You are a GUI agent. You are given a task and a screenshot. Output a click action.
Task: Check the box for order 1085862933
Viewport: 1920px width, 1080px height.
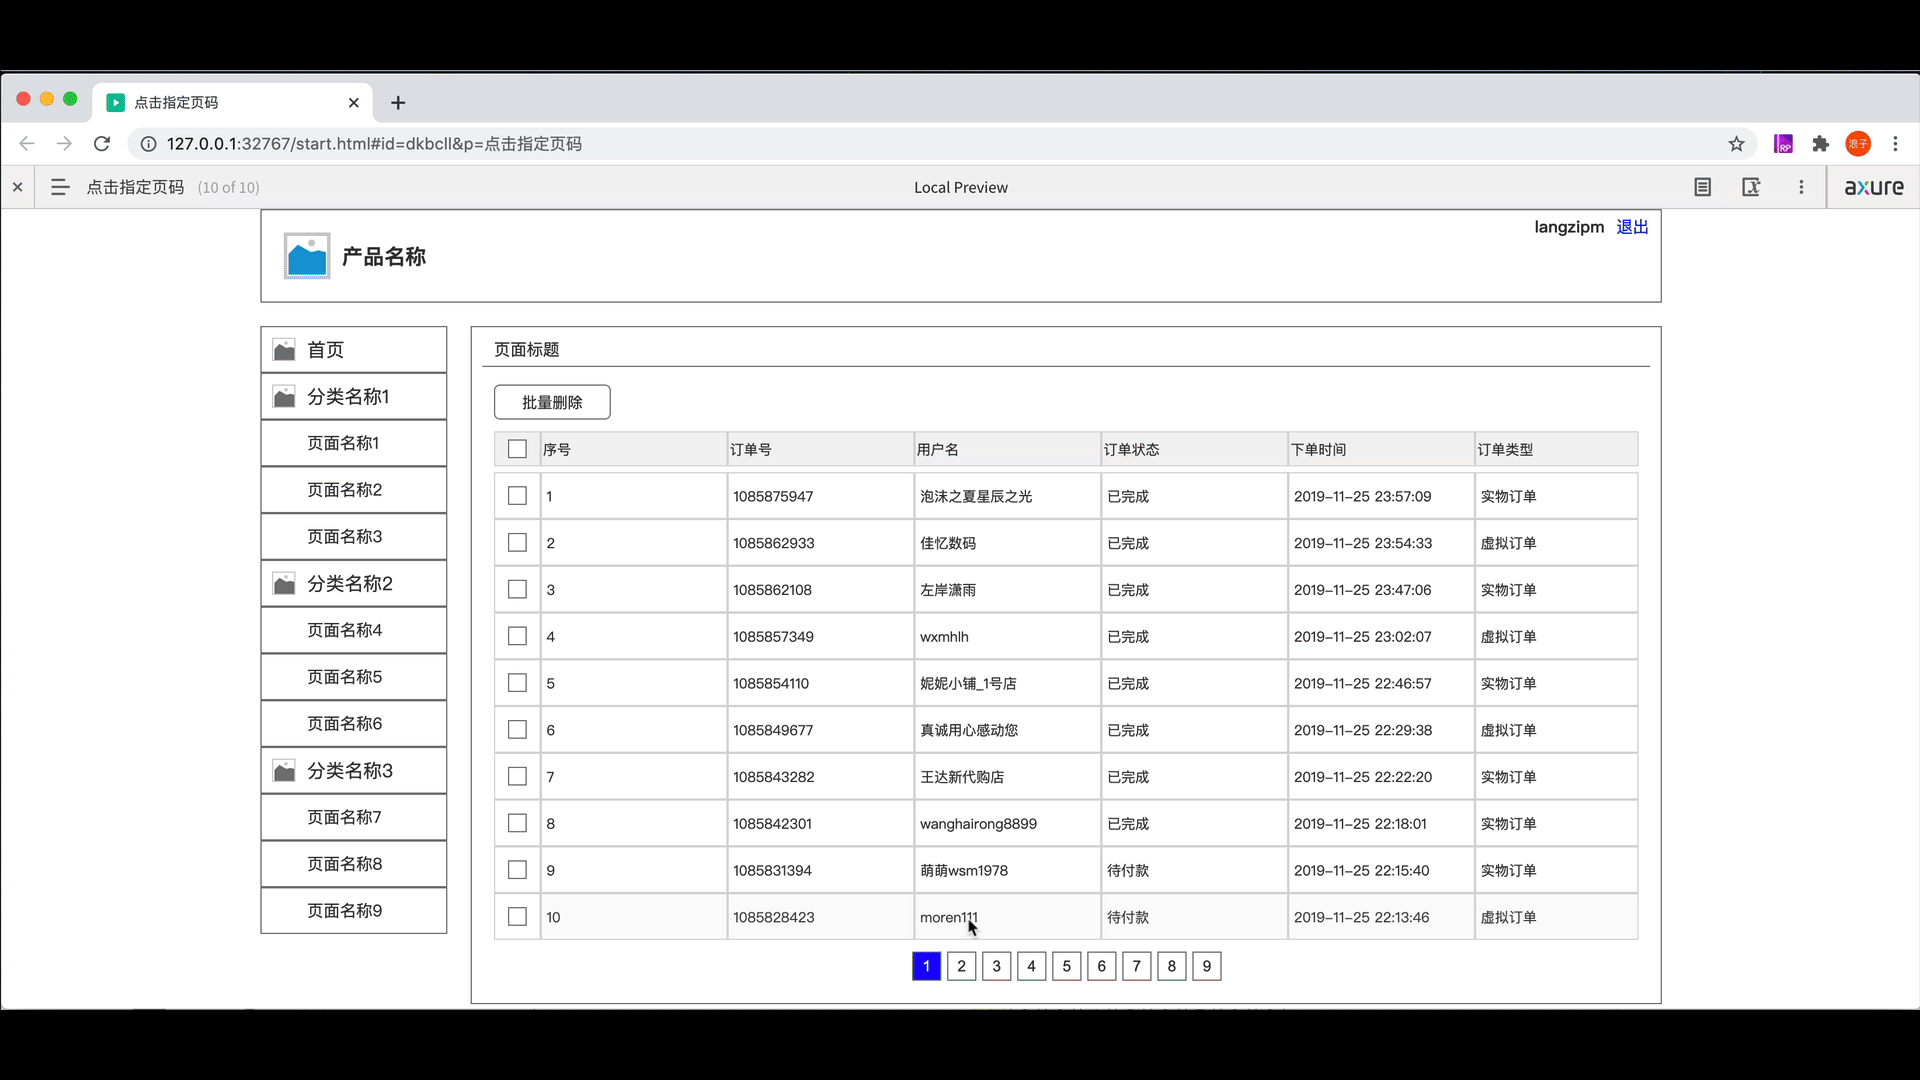(517, 543)
